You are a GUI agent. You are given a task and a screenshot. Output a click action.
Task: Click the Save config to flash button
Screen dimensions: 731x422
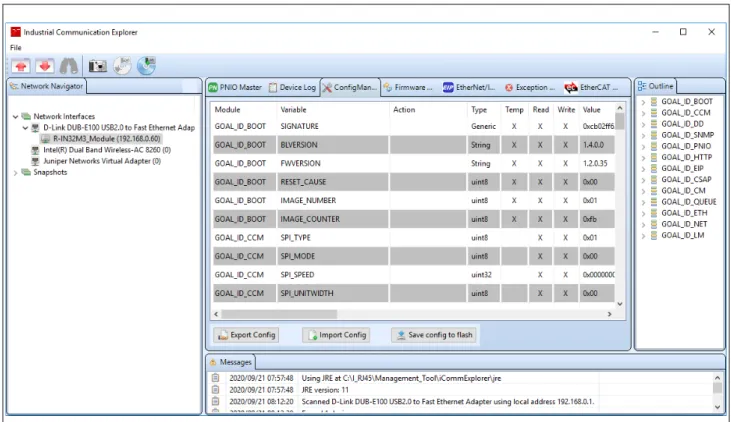tap(434, 335)
